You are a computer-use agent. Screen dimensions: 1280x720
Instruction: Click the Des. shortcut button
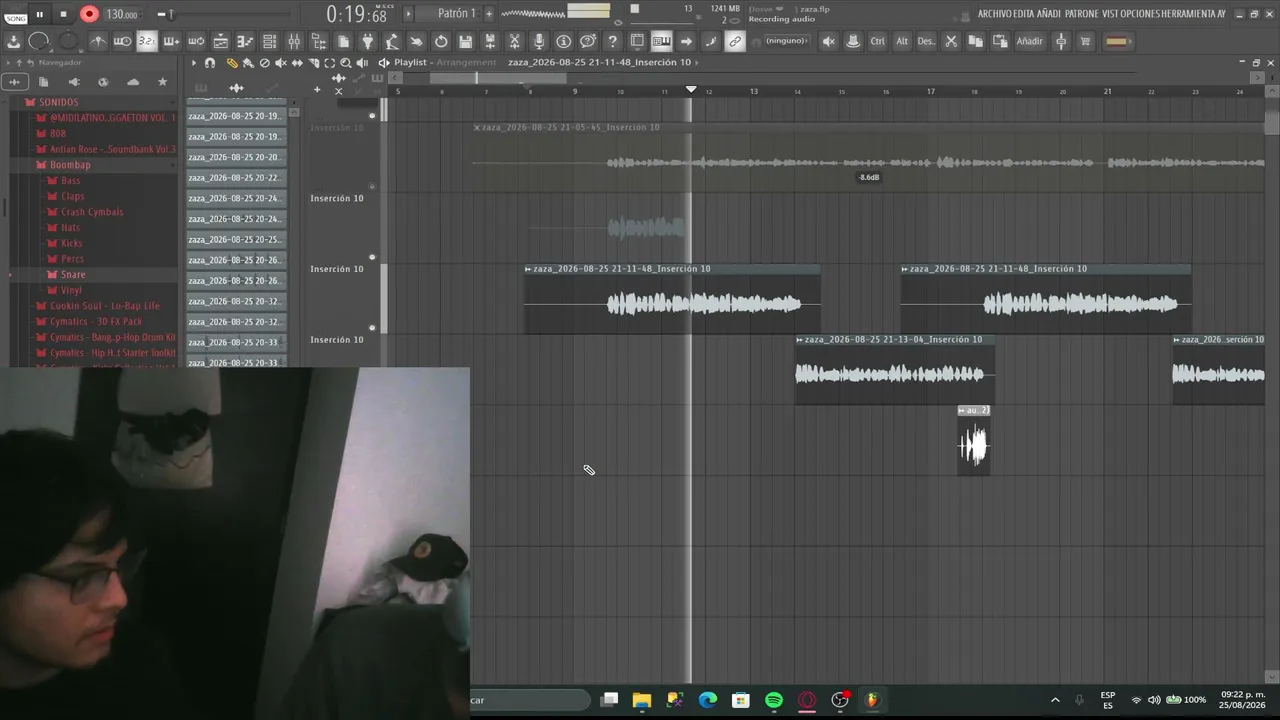[926, 41]
